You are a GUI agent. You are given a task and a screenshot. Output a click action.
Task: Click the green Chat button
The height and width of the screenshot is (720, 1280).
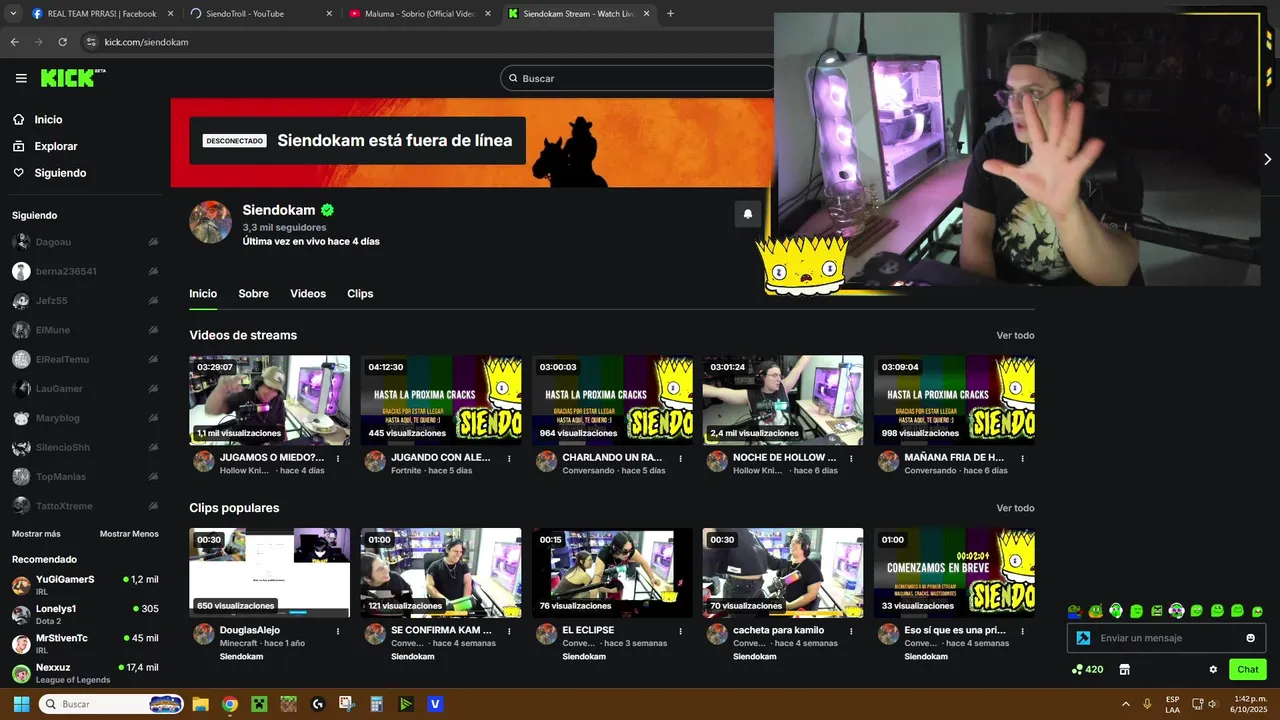(x=1247, y=670)
